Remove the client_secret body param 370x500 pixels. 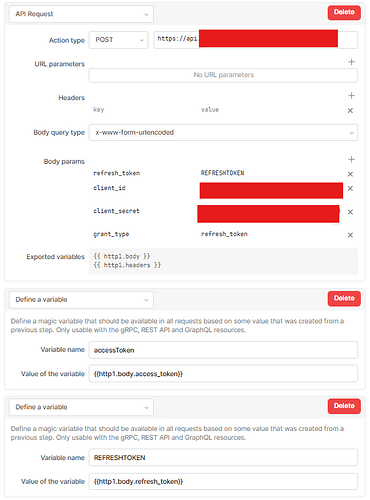350,212
